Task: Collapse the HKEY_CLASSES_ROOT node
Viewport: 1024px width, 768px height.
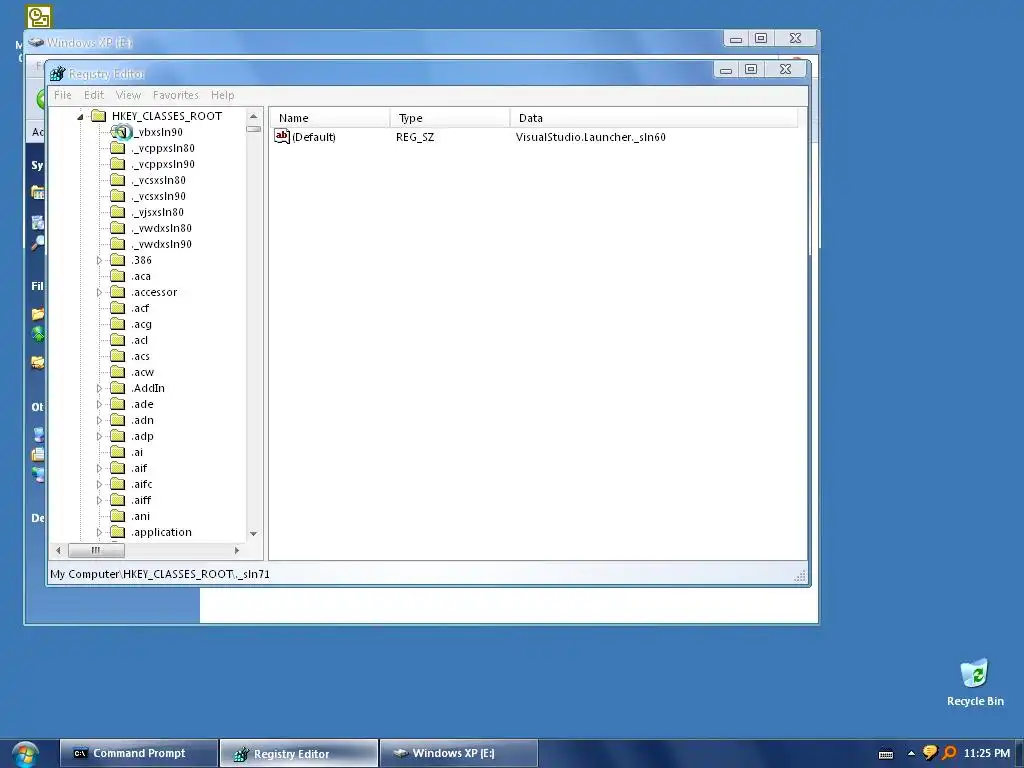Action: (x=80, y=117)
